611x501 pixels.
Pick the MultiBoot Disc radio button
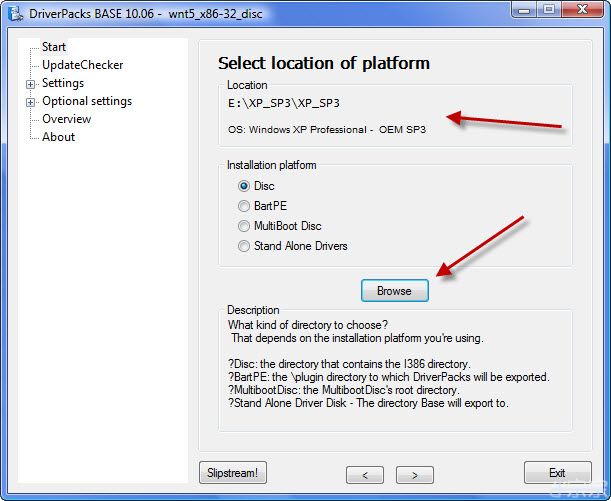(x=244, y=226)
